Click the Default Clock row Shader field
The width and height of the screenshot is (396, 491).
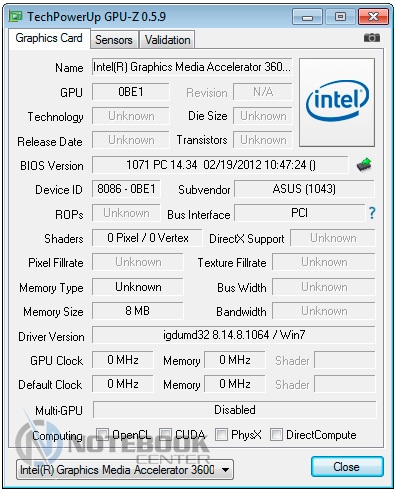click(x=345, y=384)
